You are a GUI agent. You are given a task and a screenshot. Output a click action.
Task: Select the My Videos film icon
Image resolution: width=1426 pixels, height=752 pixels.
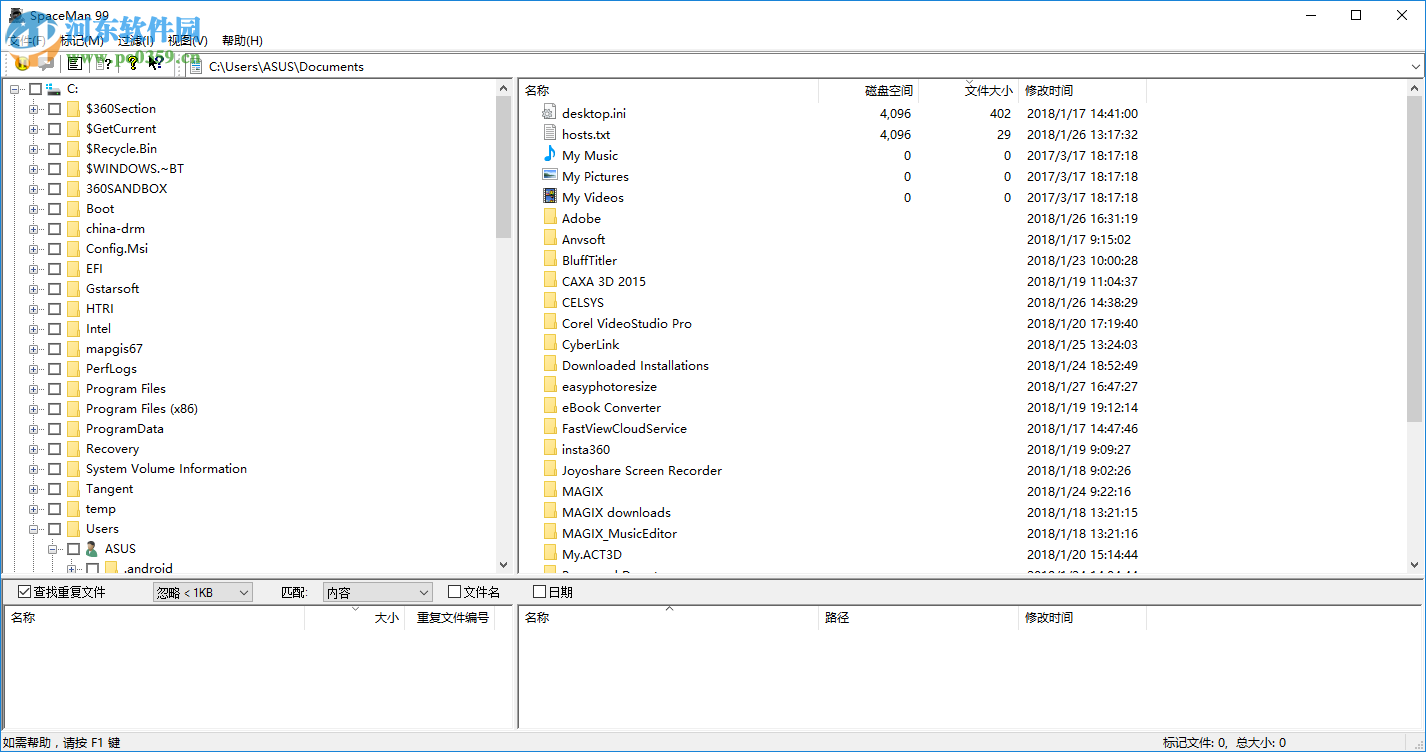549,197
